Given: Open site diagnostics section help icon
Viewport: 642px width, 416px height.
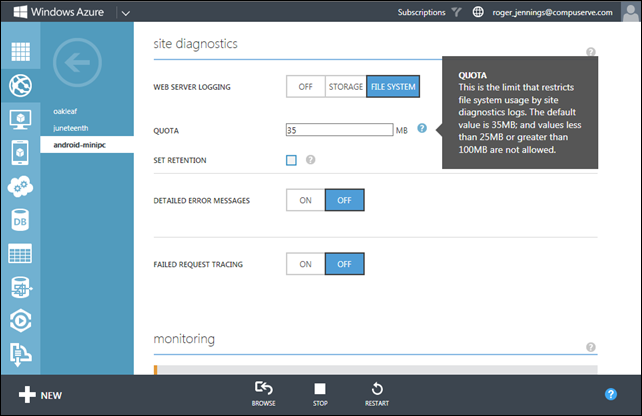Looking at the screenshot, I should pos(590,52).
